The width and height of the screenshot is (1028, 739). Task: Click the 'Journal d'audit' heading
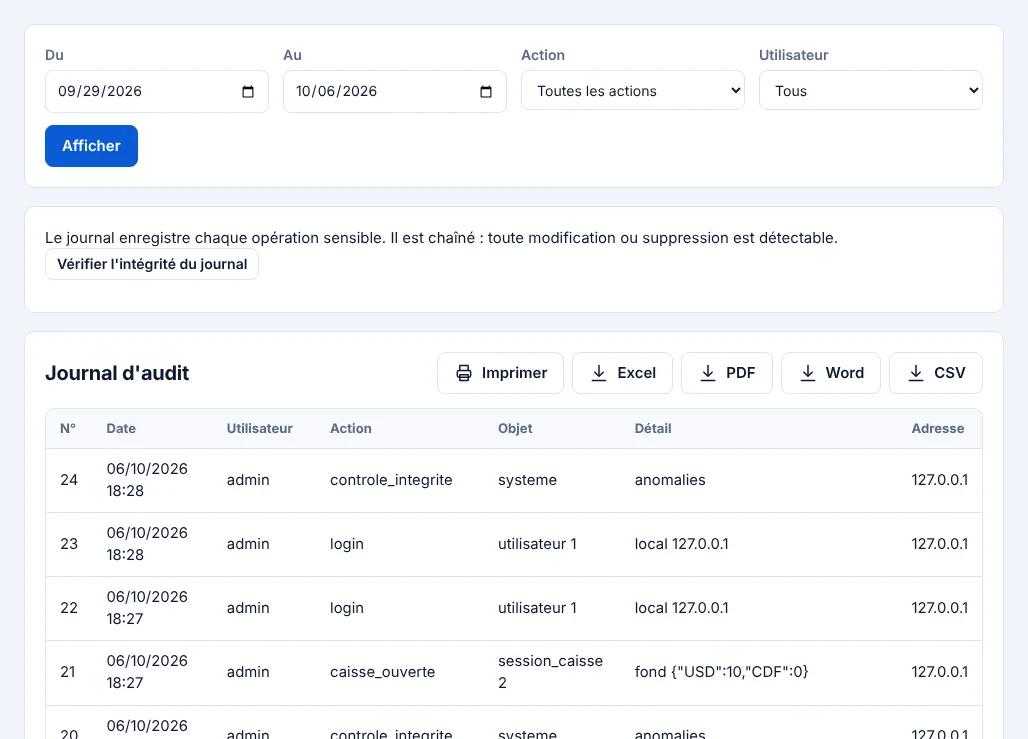coord(117,373)
